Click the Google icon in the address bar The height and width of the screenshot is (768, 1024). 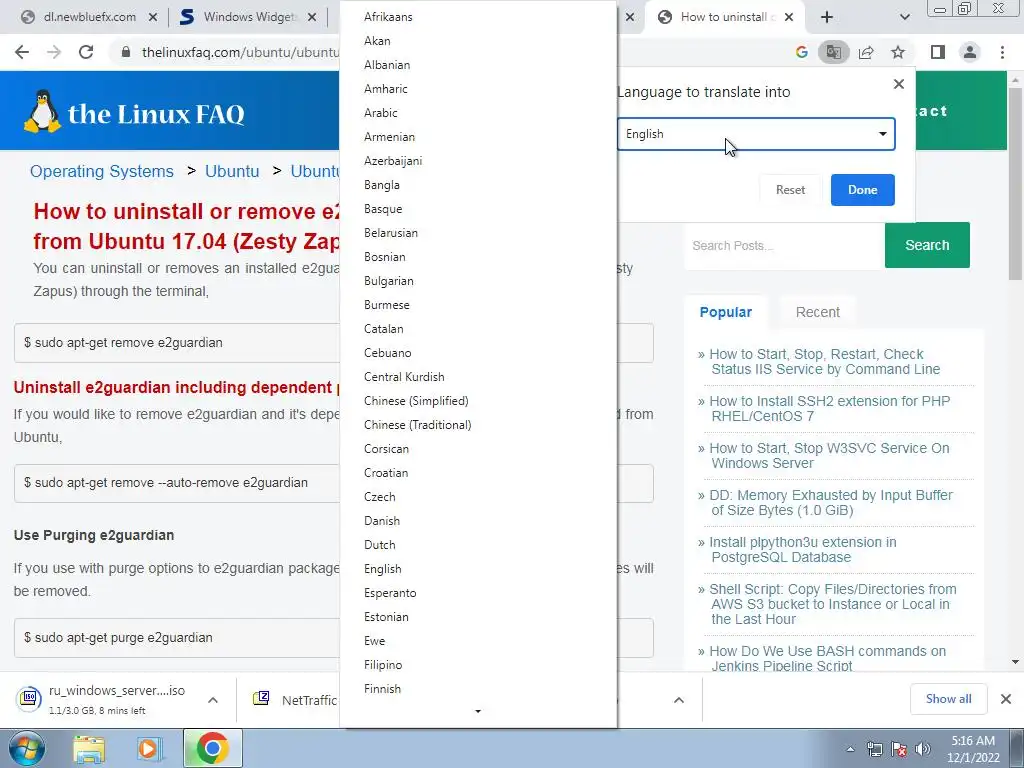pos(802,52)
